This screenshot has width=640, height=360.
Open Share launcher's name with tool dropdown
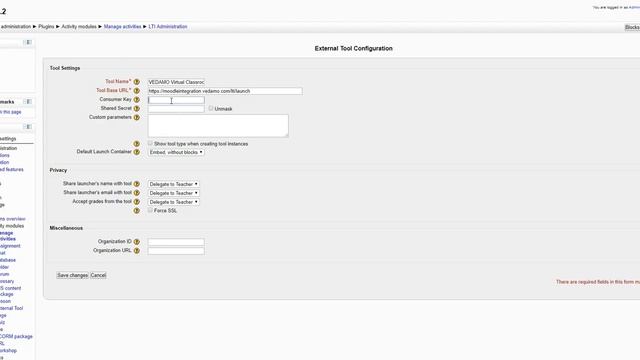[173, 184]
